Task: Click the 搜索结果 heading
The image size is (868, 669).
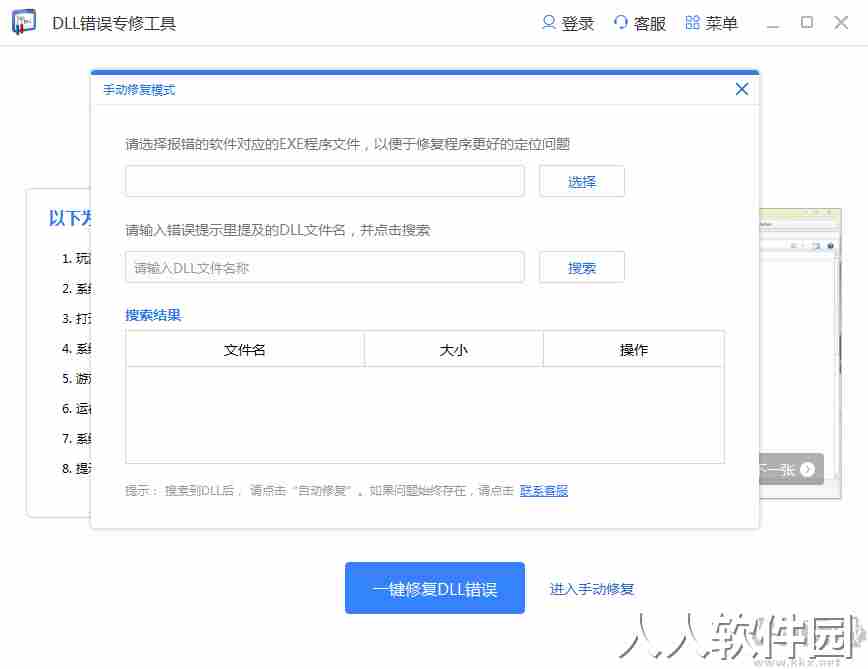Action: [x=153, y=315]
